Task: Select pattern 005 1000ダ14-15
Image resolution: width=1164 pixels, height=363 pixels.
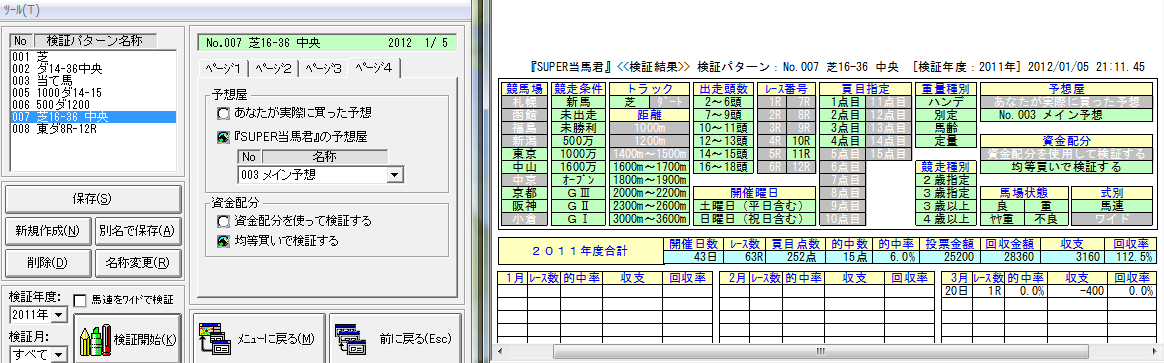Action: pyautogui.click(x=93, y=92)
